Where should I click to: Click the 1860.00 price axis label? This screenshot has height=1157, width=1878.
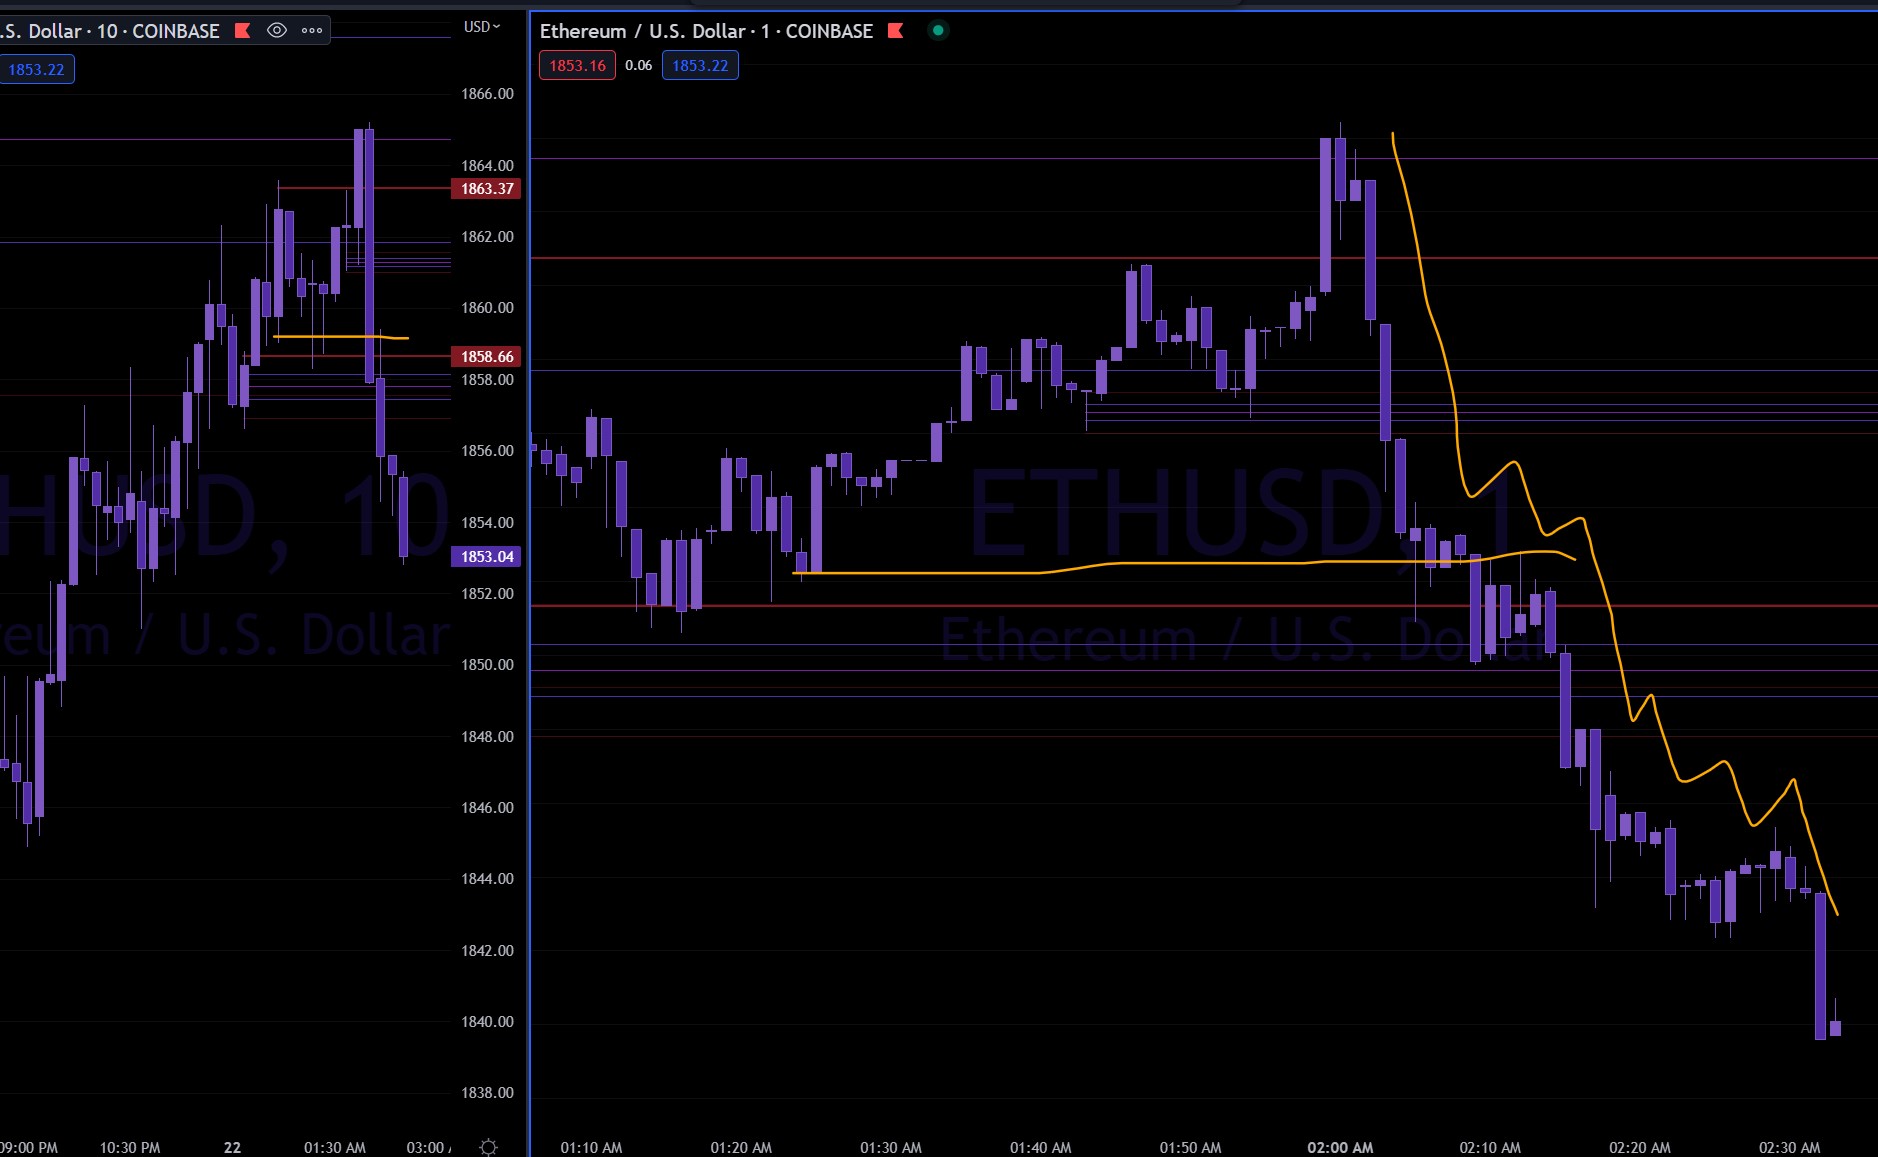point(487,308)
